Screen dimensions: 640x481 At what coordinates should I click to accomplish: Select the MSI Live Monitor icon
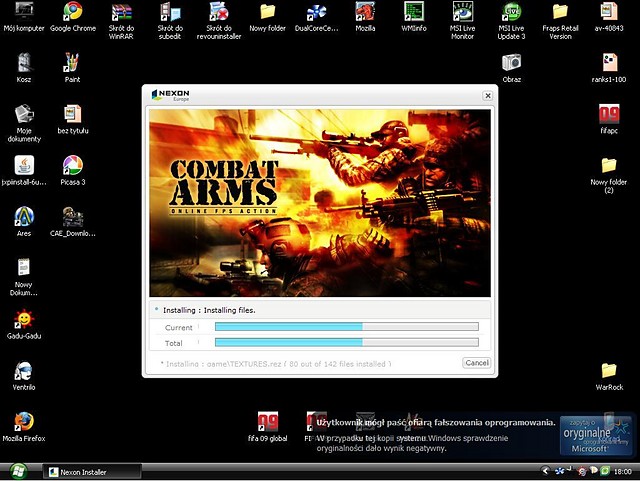pyautogui.click(x=462, y=20)
